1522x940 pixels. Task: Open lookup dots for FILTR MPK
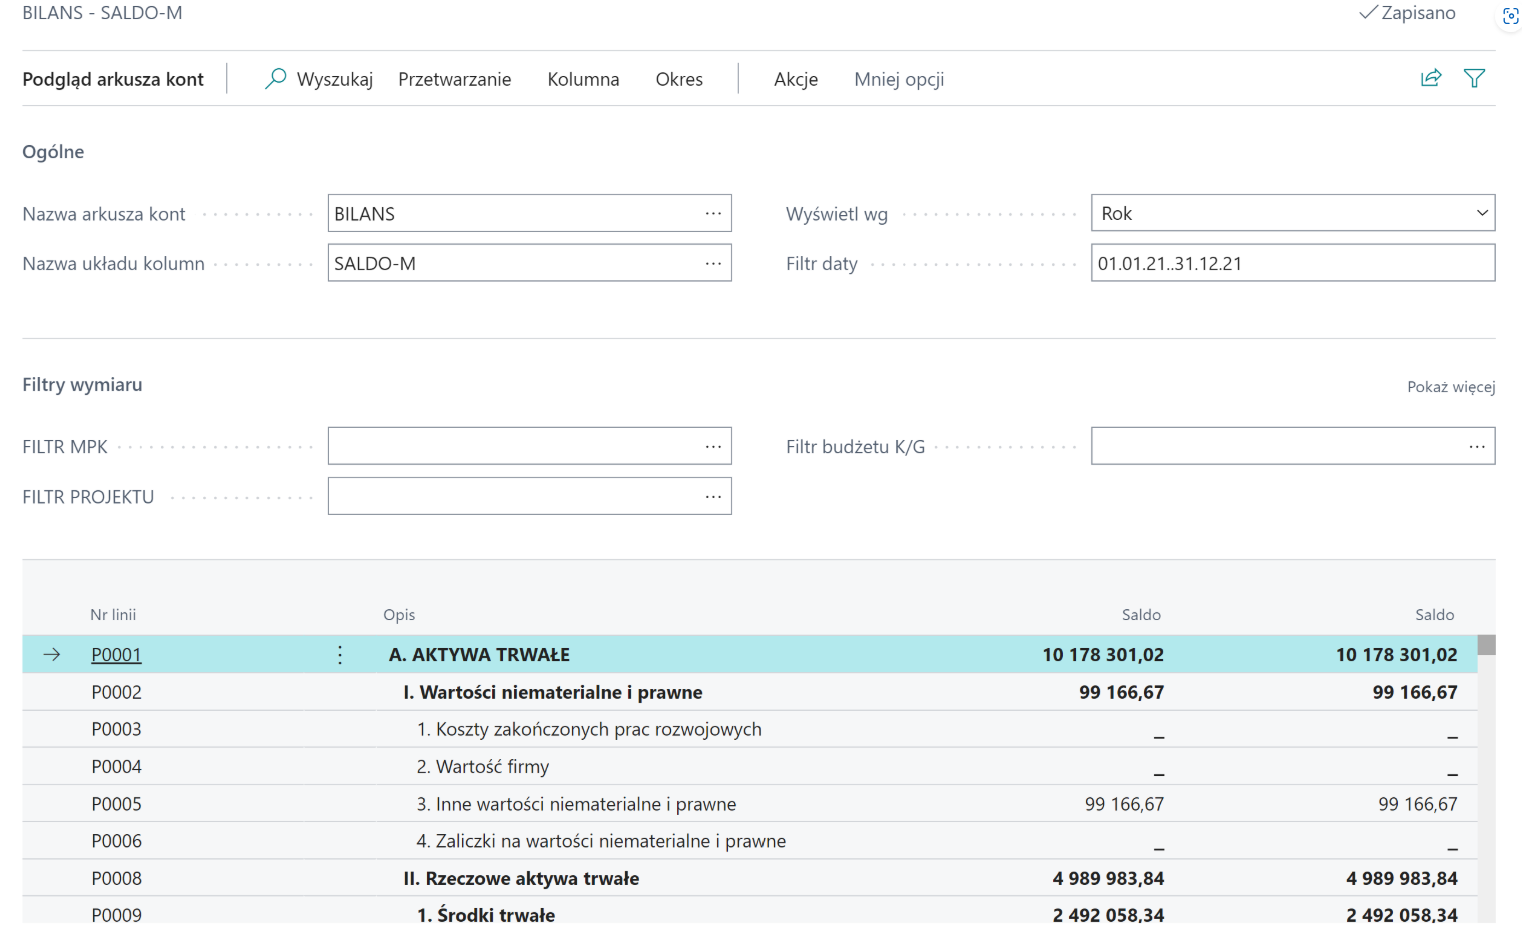pos(713,447)
